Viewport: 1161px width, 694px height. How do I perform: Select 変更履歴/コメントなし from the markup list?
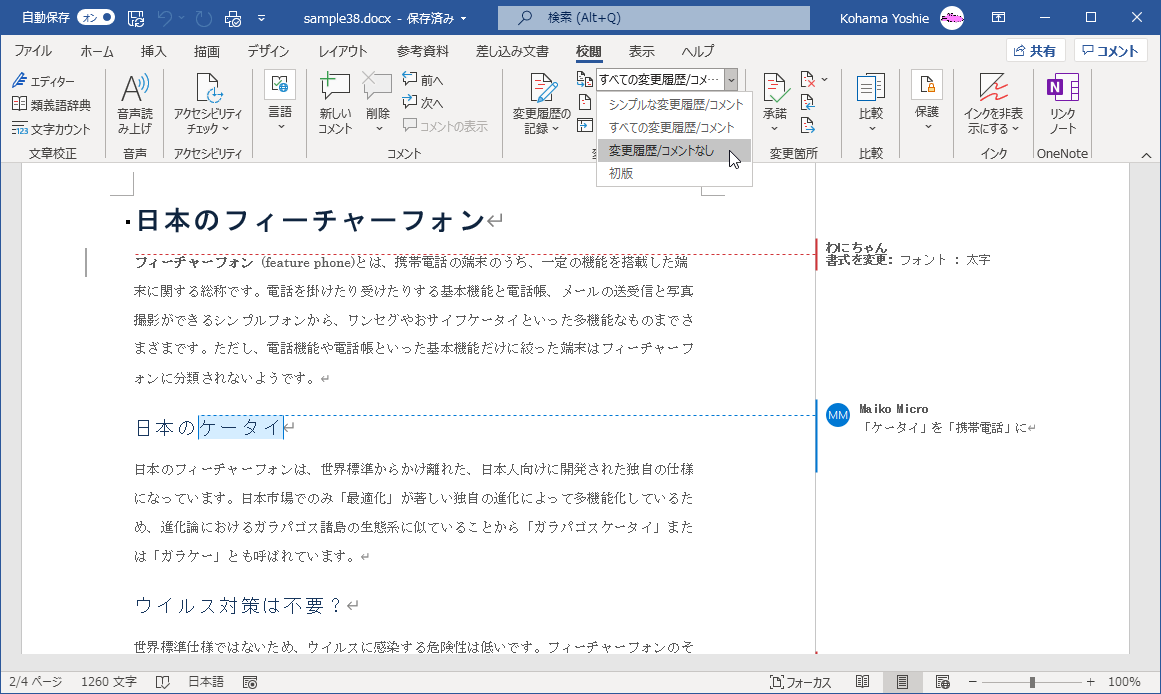[661, 151]
